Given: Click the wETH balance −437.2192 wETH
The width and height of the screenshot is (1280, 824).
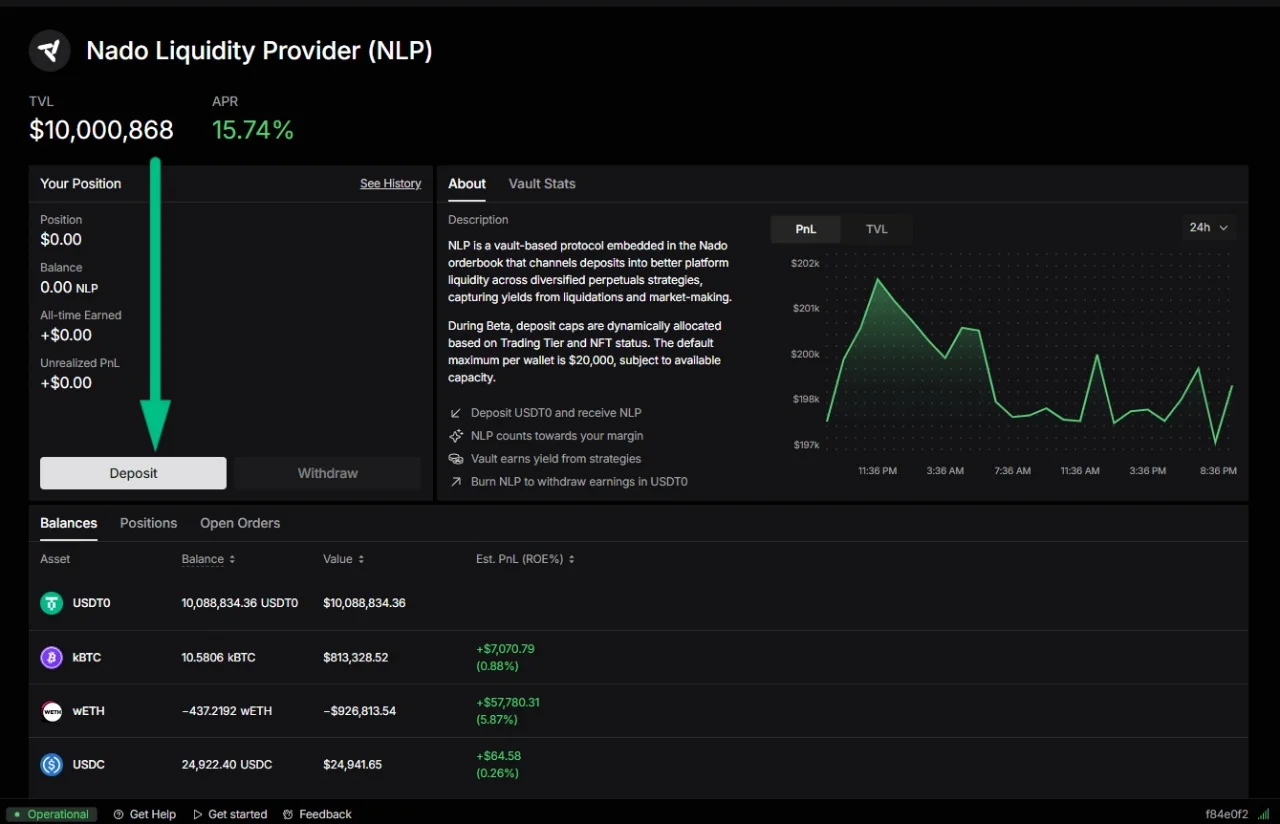Looking at the screenshot, I should [x=227, y=711].
